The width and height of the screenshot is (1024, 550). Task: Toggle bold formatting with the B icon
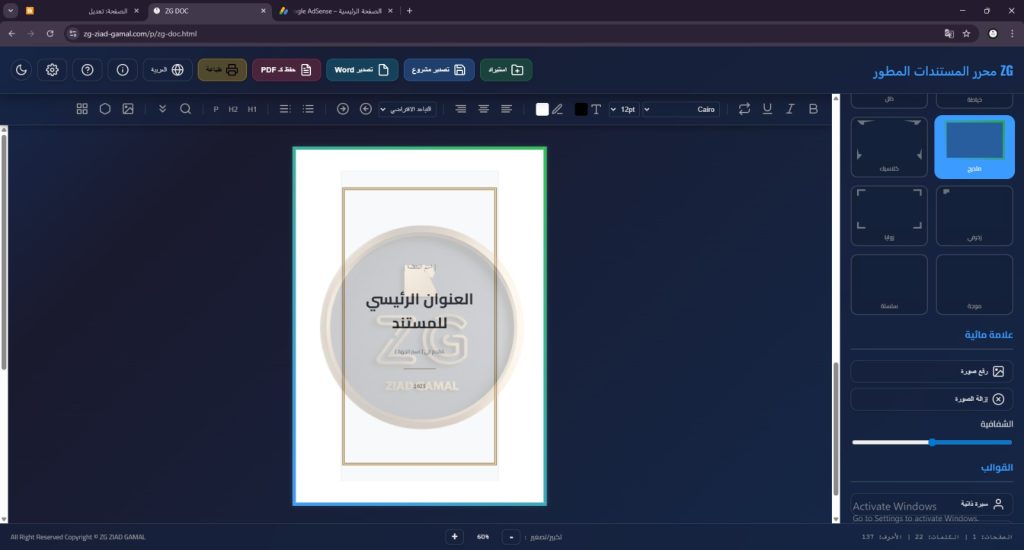(813, 108)
